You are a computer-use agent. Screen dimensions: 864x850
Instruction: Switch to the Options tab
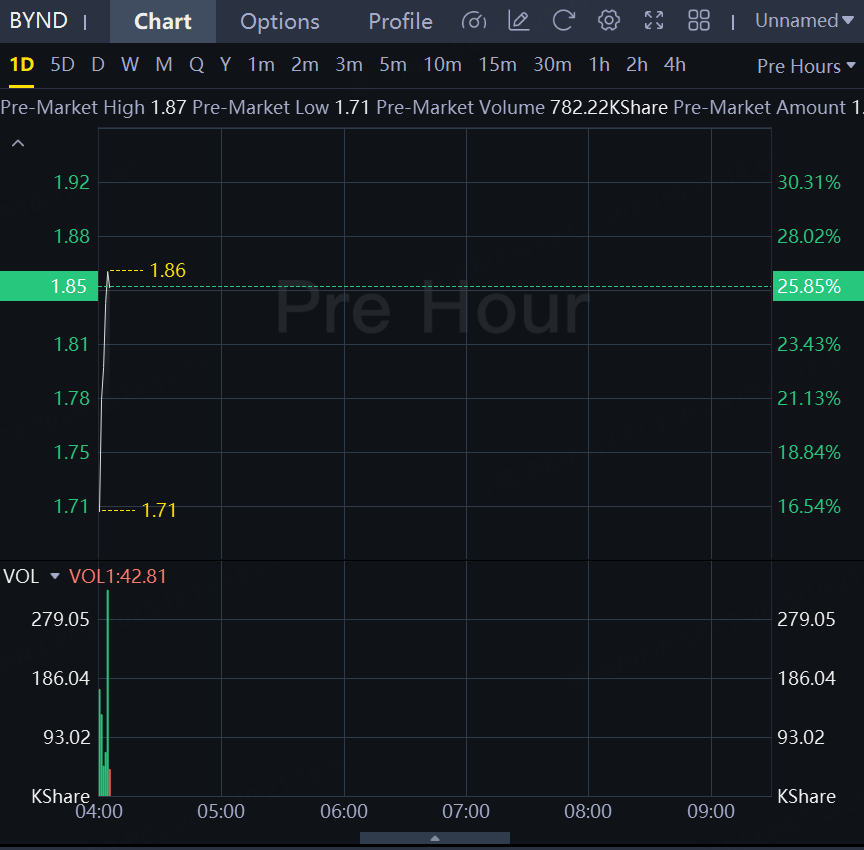[279, 21]
